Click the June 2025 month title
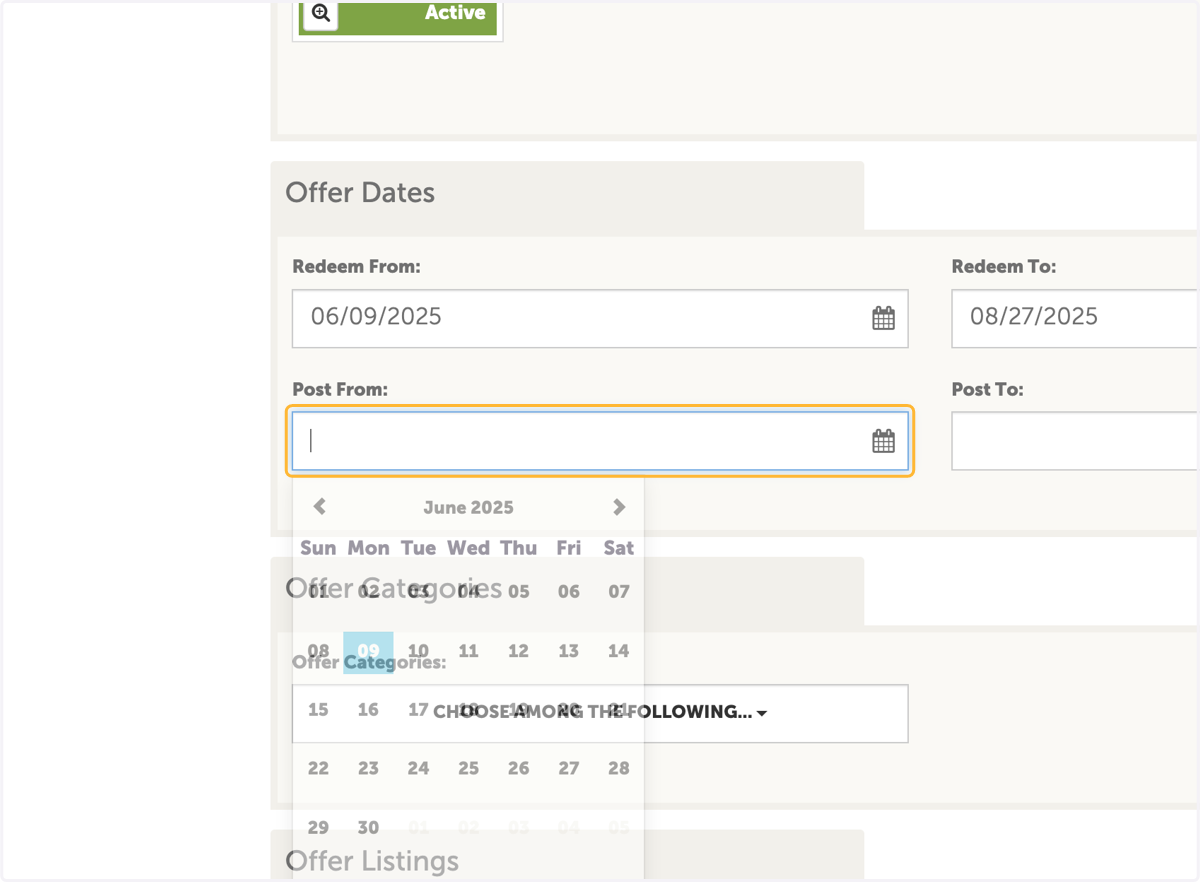The image size is (1200, 882). 468,508
